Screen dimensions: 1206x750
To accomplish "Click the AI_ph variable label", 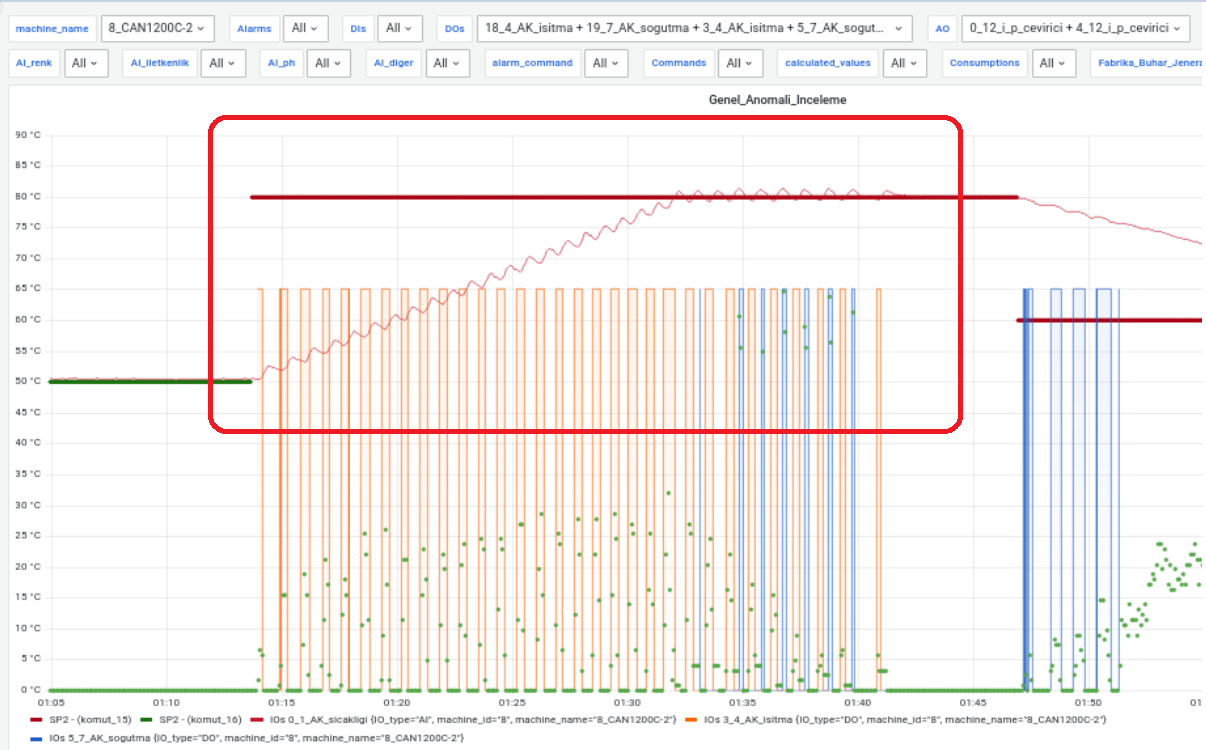I will point(281,63).
